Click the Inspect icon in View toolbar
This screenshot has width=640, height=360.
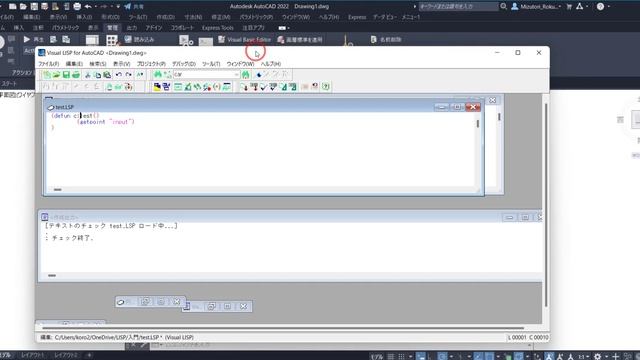click(188, 87)
